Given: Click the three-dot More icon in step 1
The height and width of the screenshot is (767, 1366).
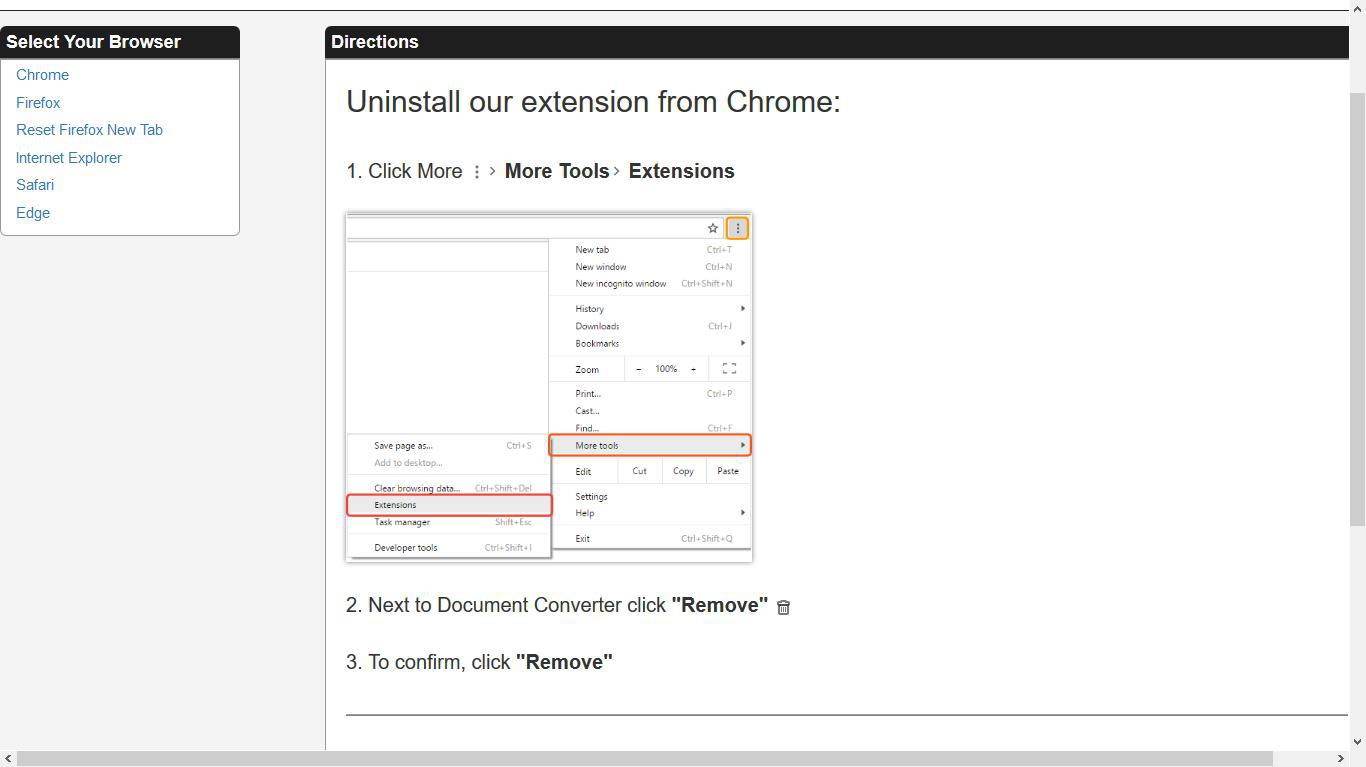Looking at the screenshot, I should click(477, 172).
